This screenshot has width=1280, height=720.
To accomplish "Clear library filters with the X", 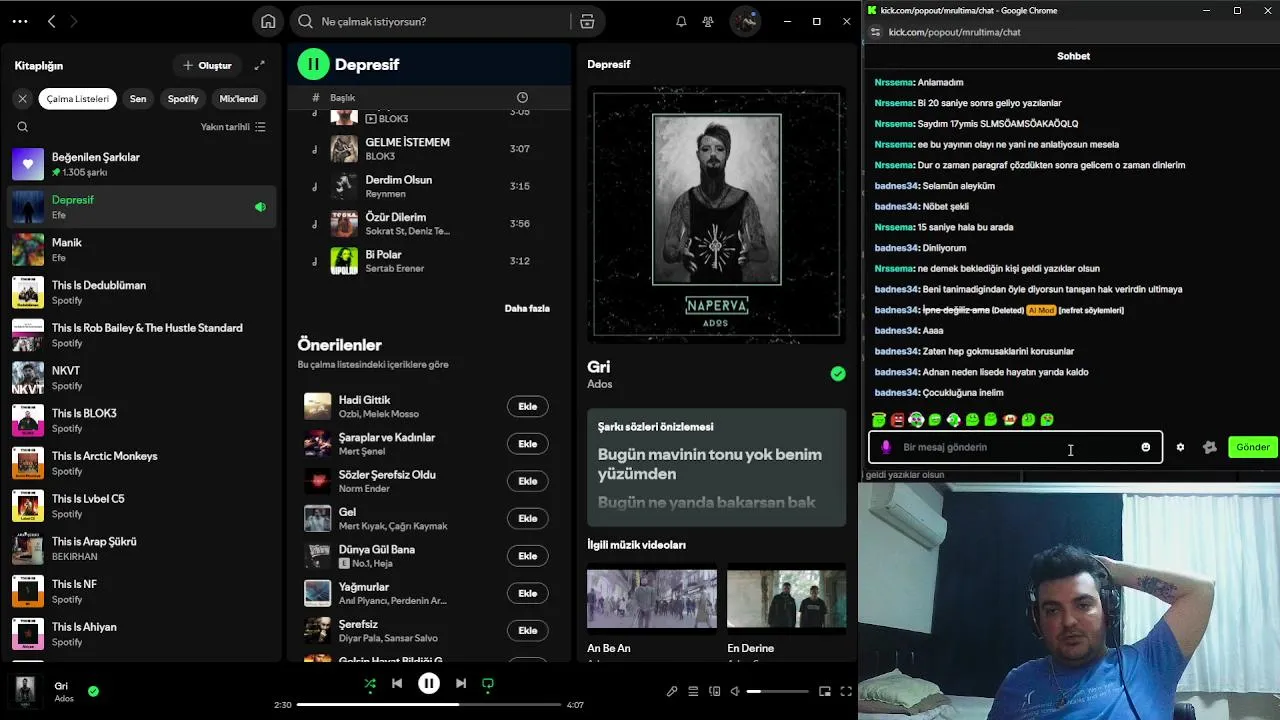I will click(22, 99).
